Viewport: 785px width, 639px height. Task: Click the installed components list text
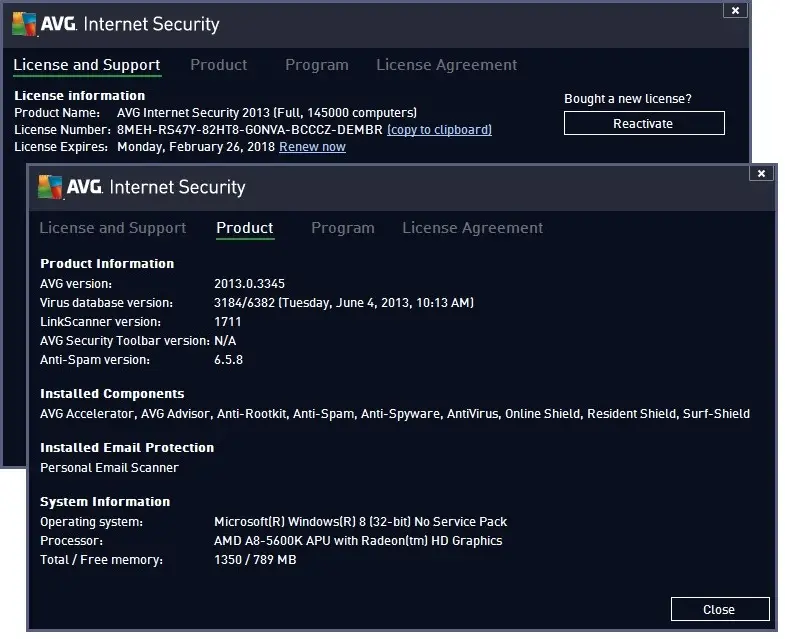395,414
